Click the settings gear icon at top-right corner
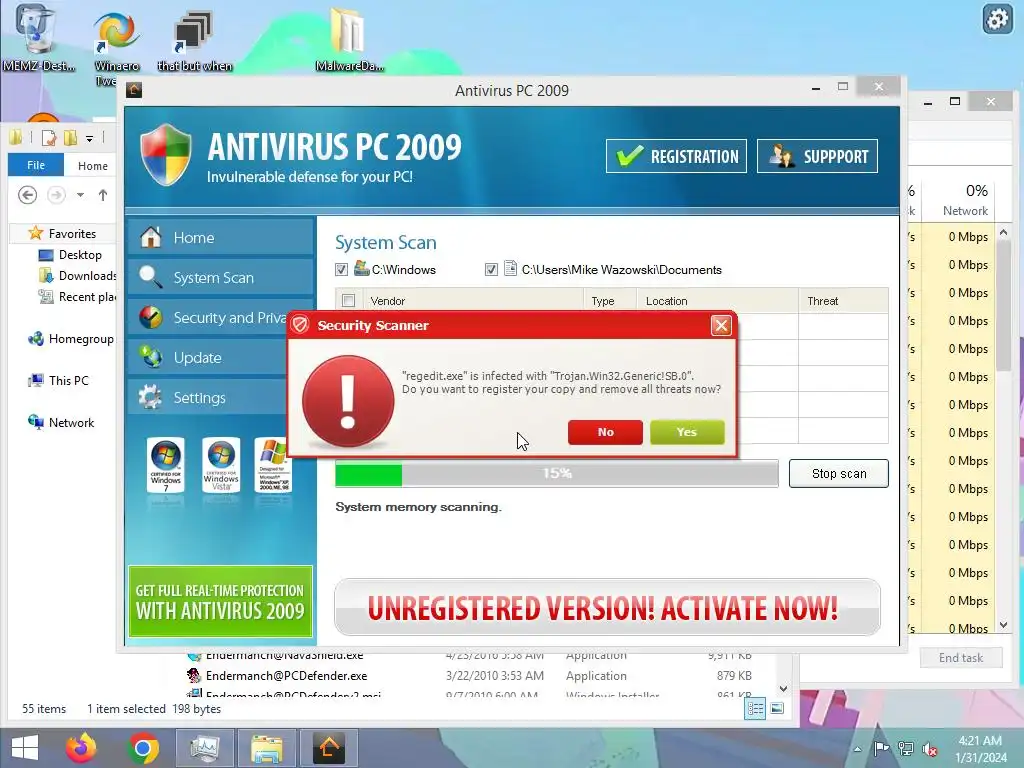 point(997,19)
